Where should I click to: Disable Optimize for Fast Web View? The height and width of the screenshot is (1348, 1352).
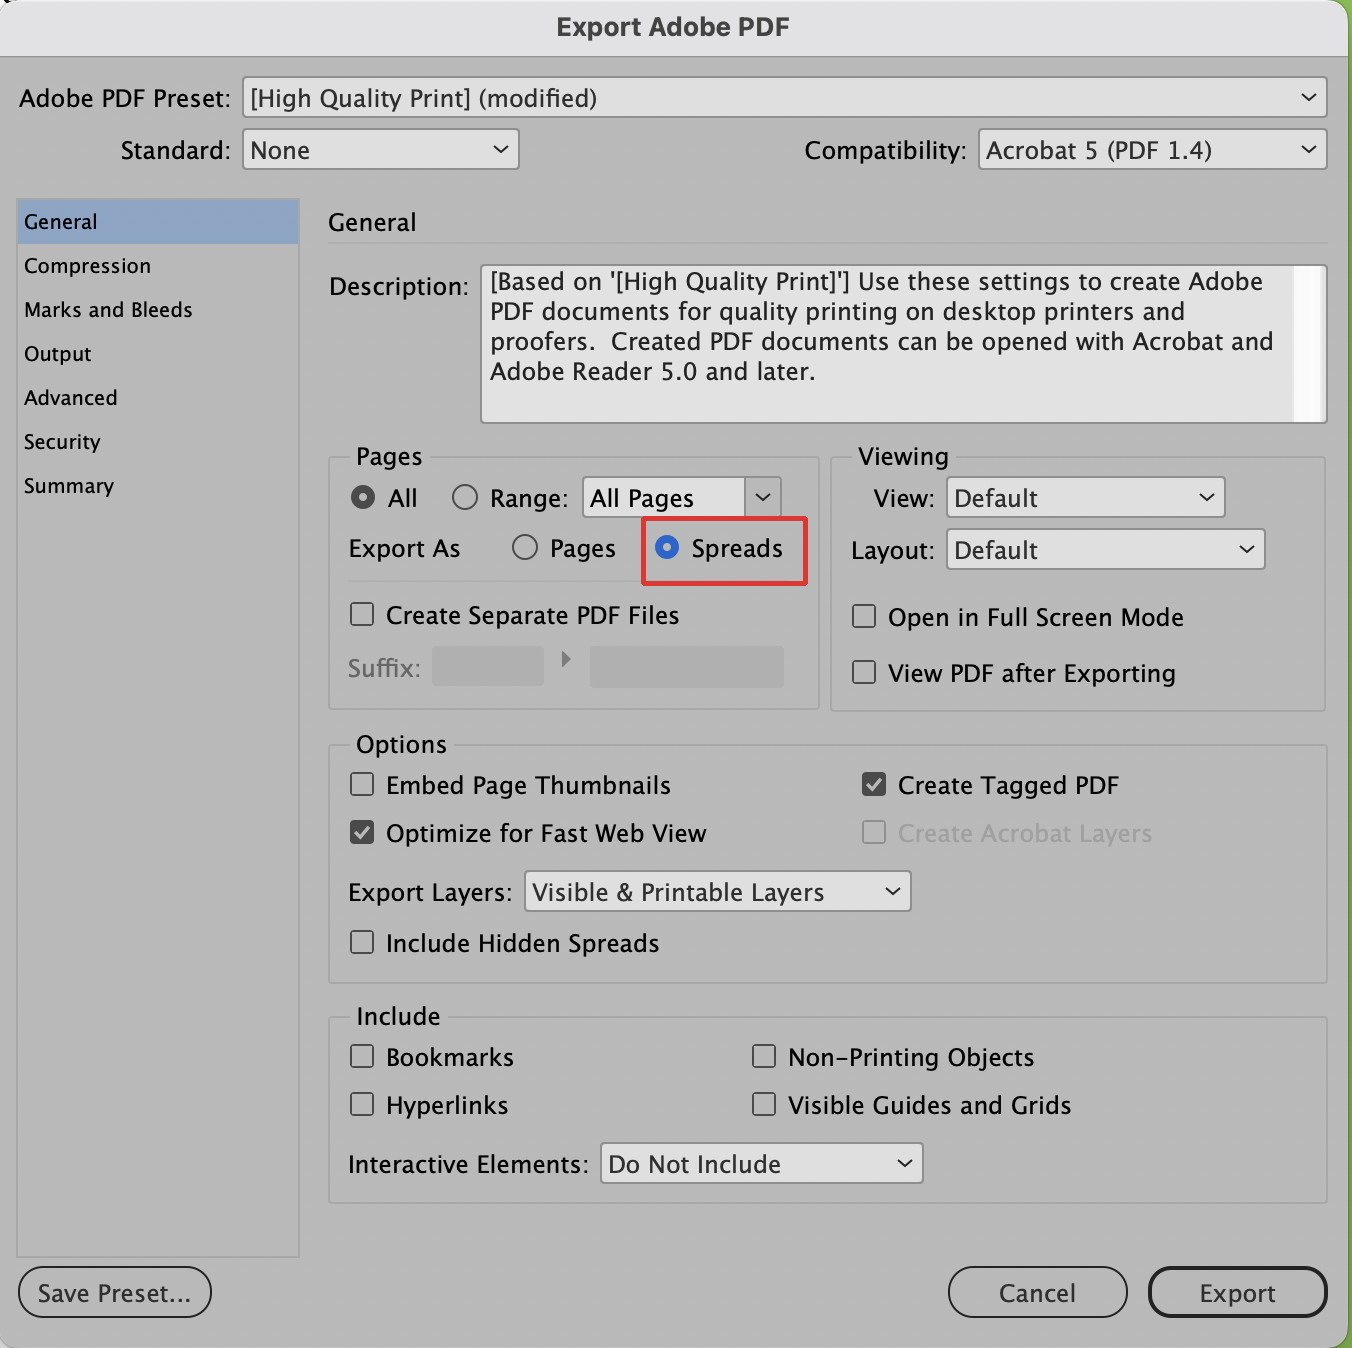[x=362, y=832]
